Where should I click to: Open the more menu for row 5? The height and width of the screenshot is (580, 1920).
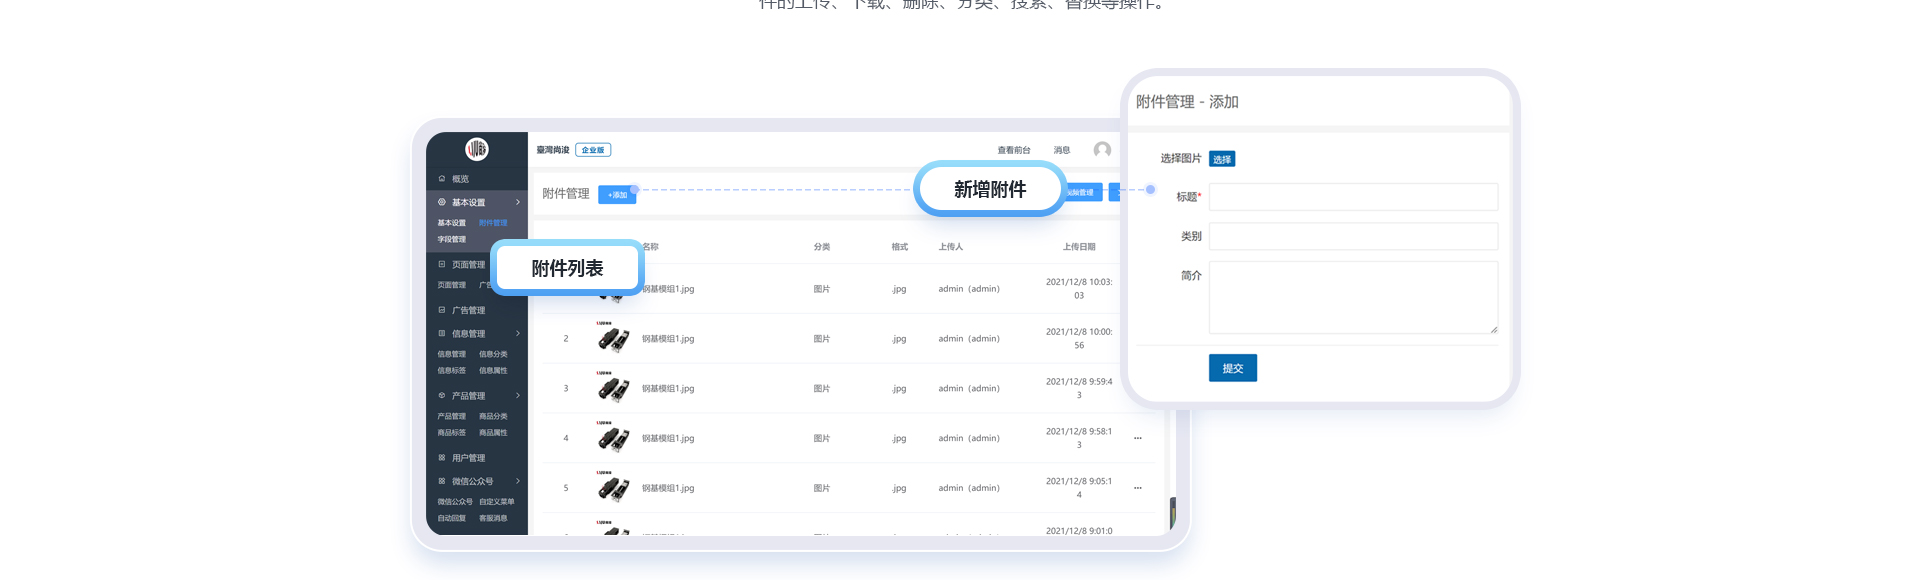(1138, 488)
